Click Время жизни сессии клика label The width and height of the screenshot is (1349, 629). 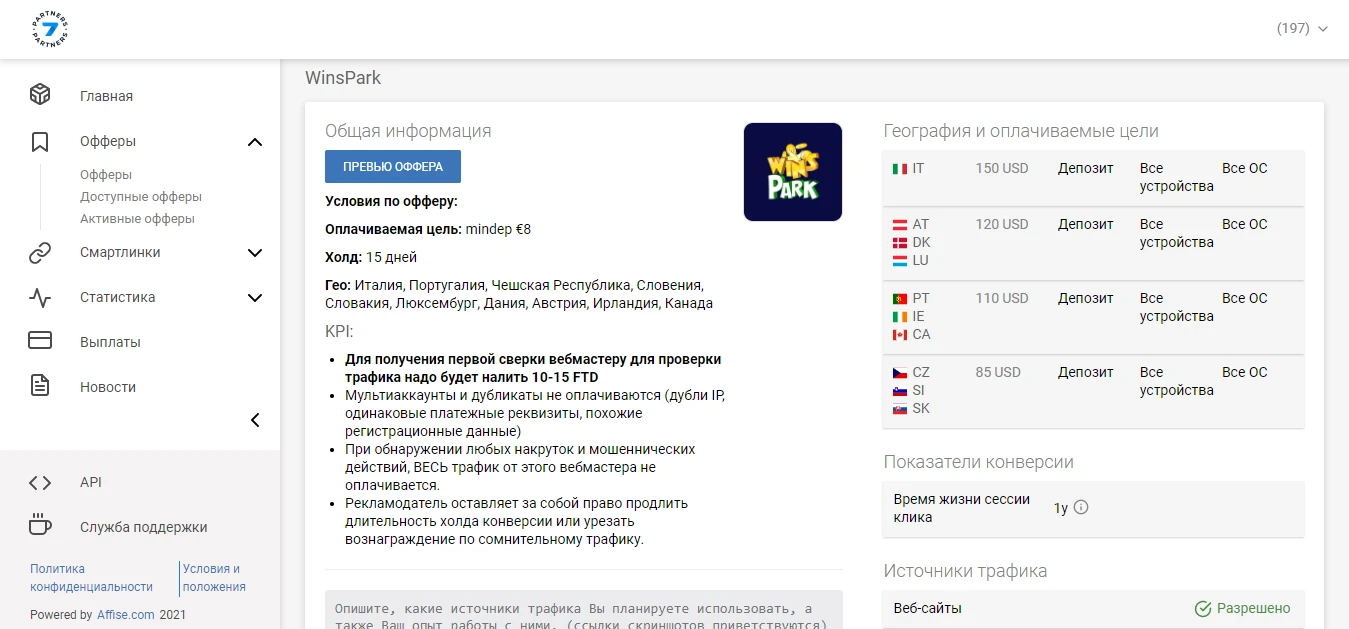pos(961,508)
